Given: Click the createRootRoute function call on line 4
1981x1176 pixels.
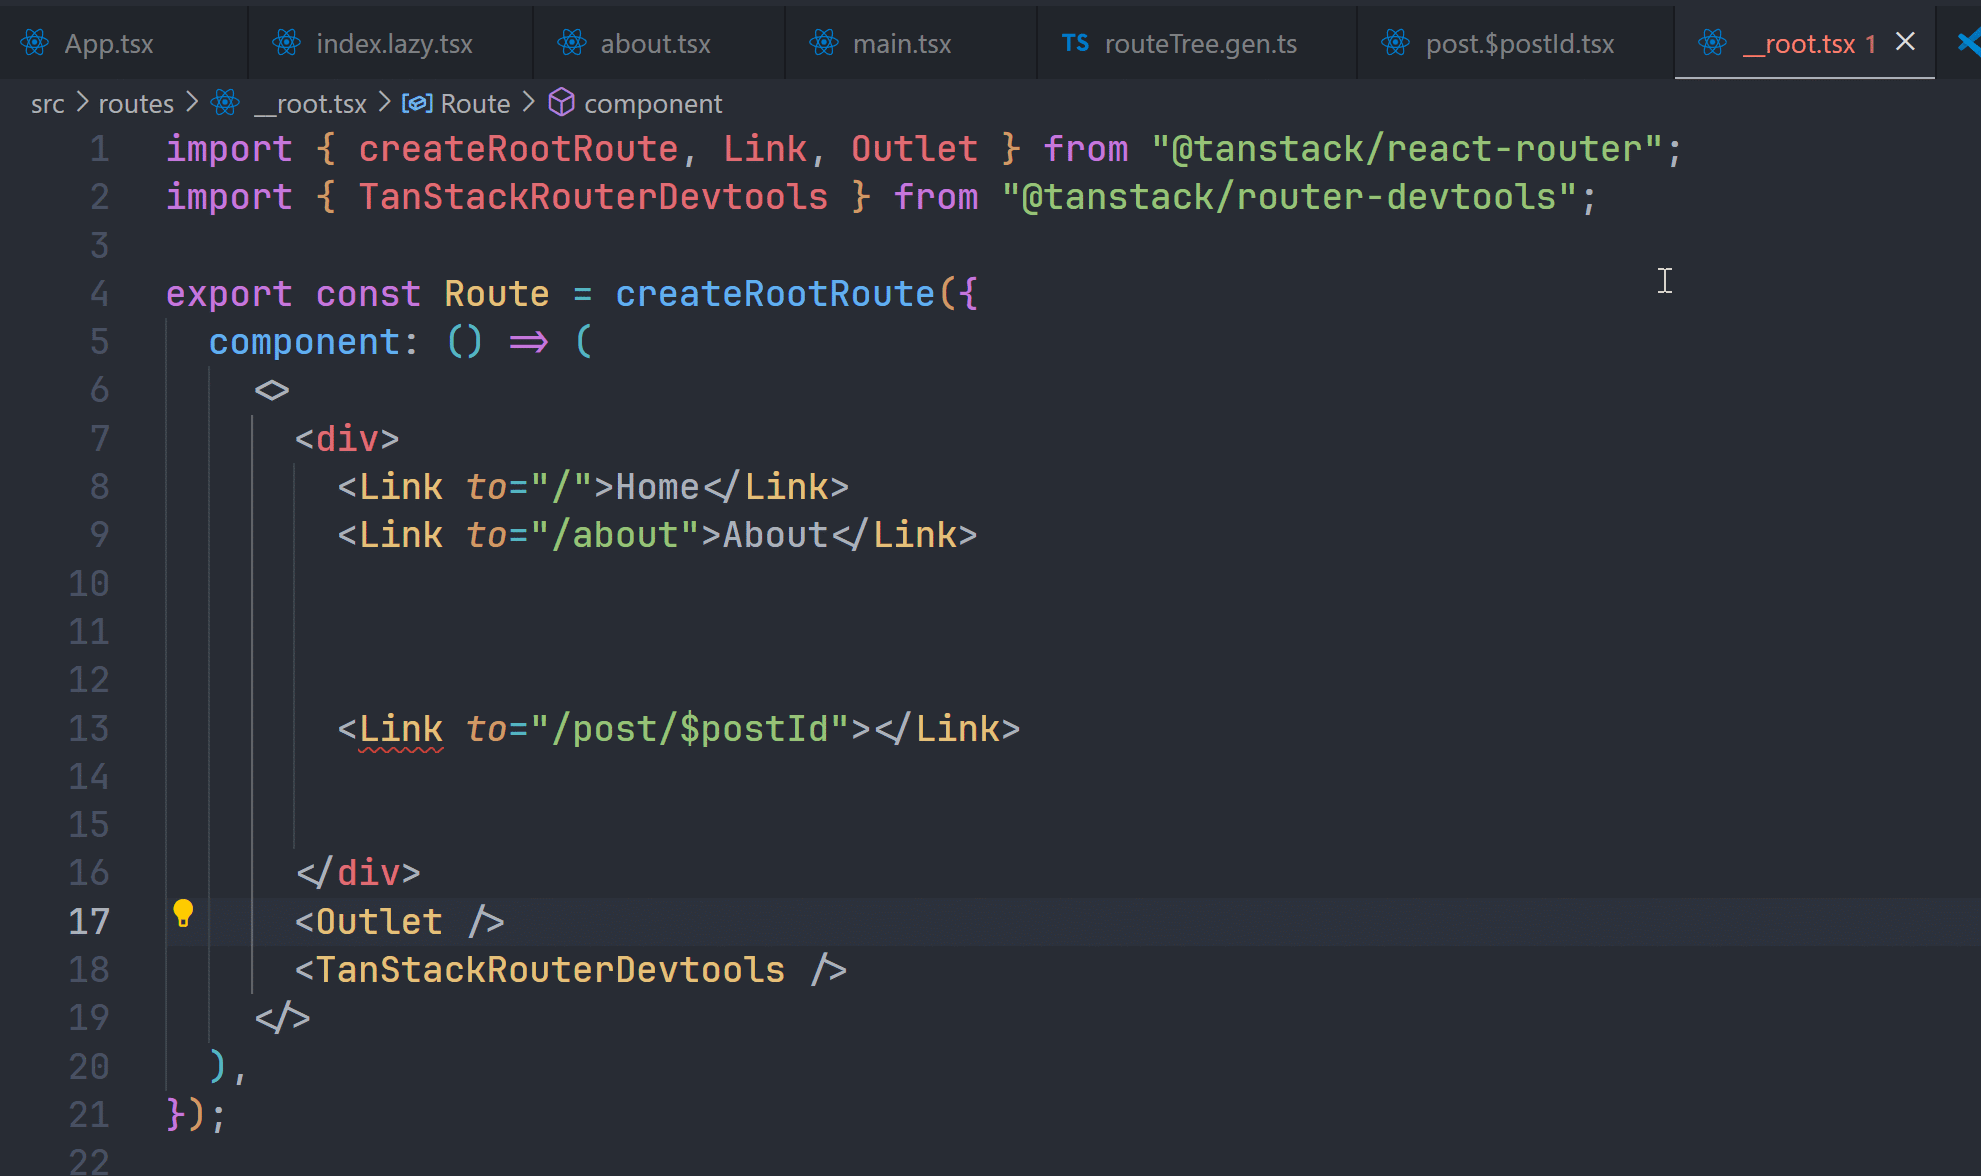Looking at the screenshot, I should tap(774, 294).
